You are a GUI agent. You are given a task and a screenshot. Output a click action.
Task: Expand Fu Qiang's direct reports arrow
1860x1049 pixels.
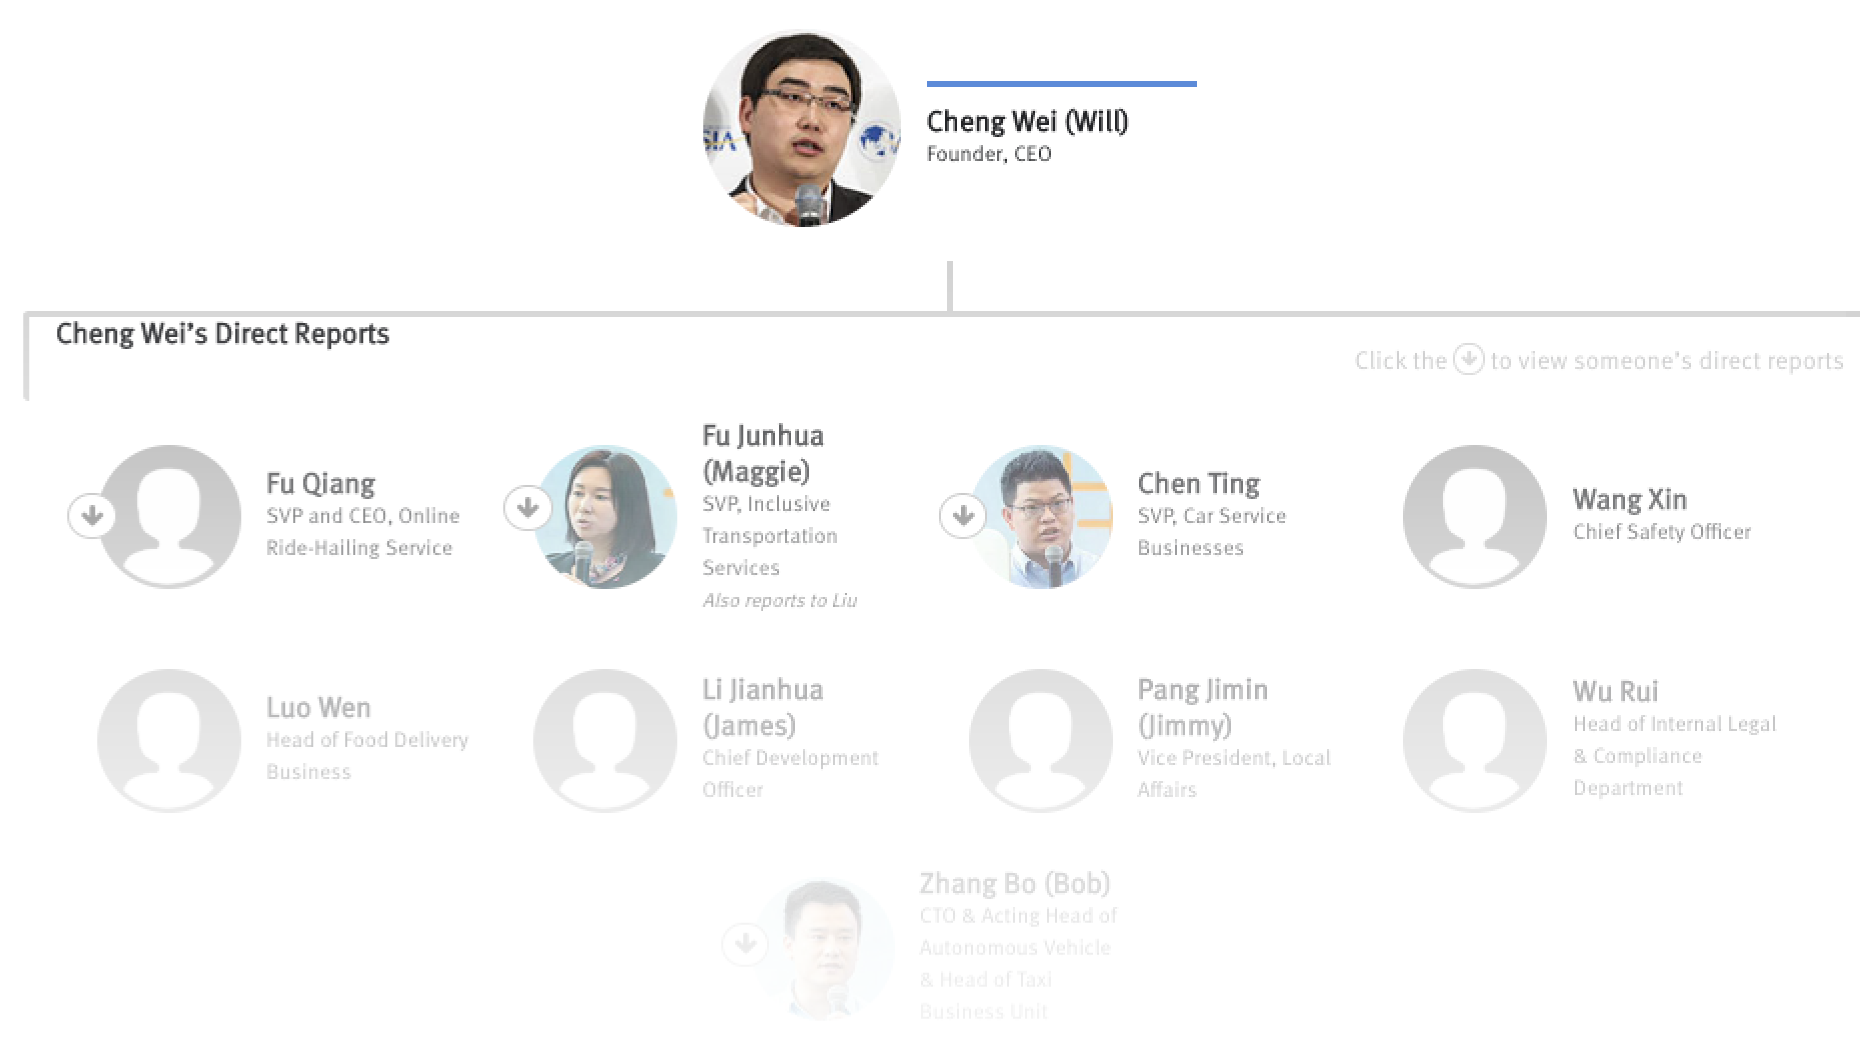coord(92,516)
